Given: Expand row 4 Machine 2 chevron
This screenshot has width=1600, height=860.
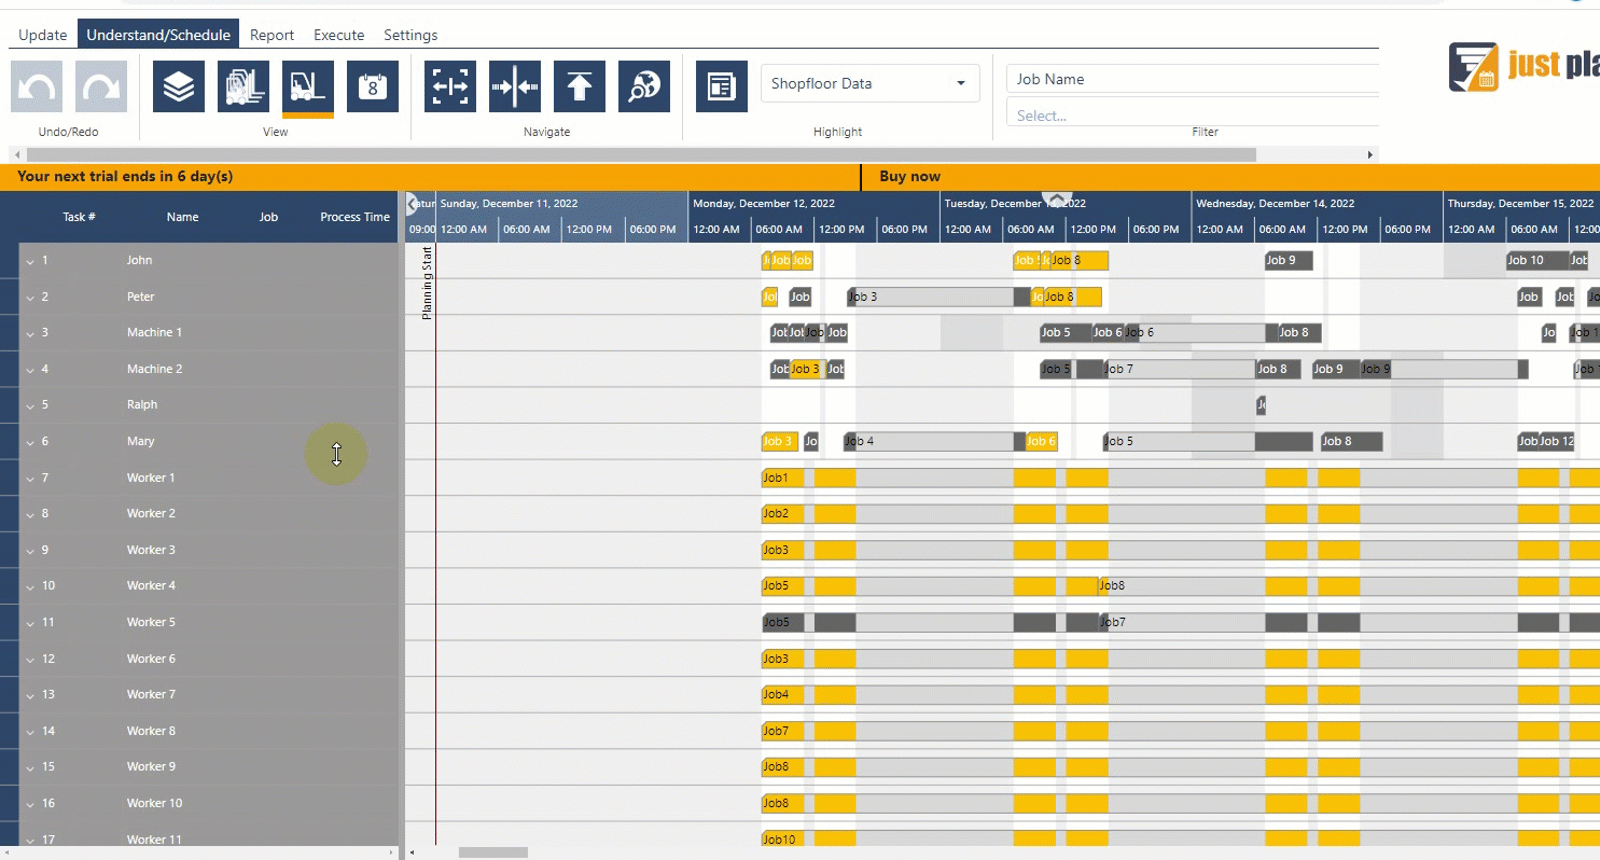Looking at the screenshot, I should pos(30,370).
